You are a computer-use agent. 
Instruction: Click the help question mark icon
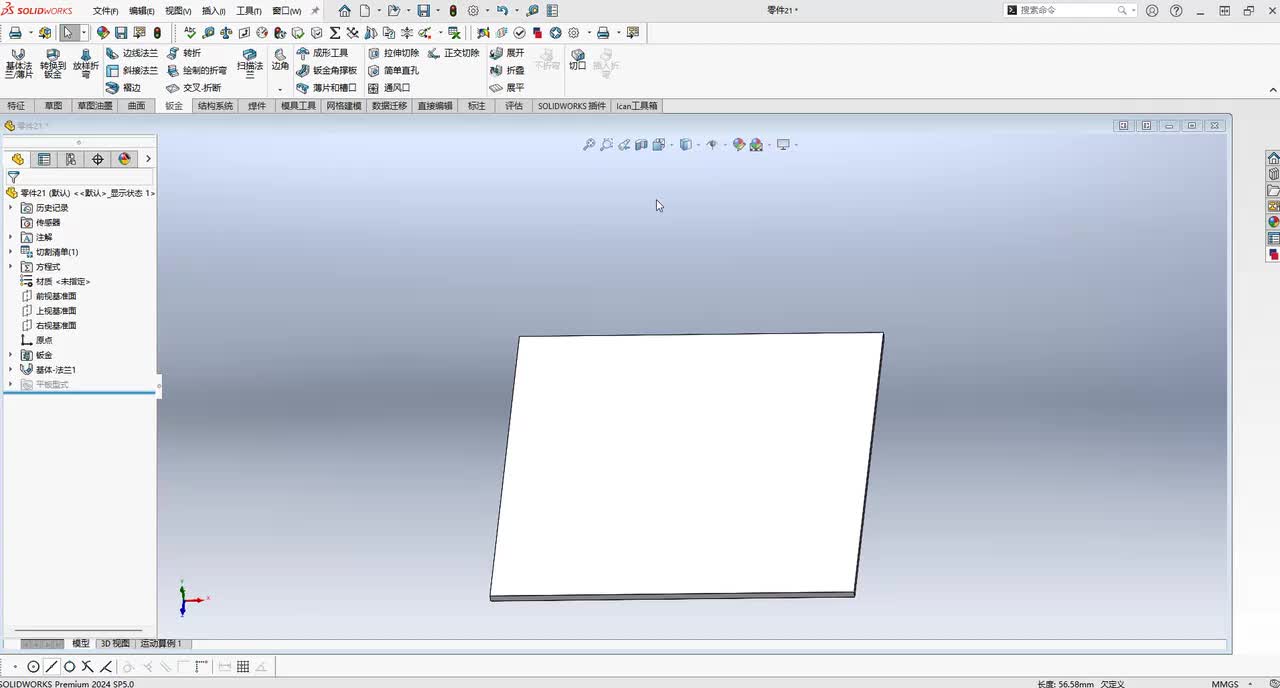[x=1175, y=11]
